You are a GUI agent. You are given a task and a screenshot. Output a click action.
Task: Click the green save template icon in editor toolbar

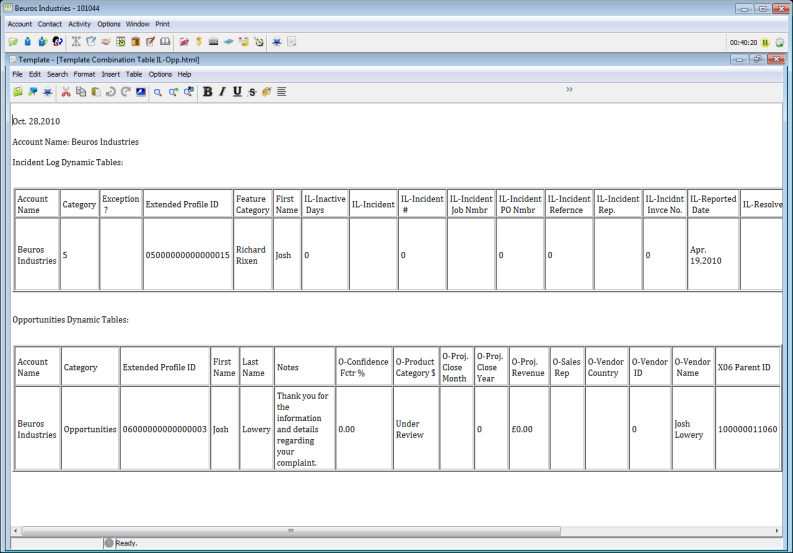(18, 92)
